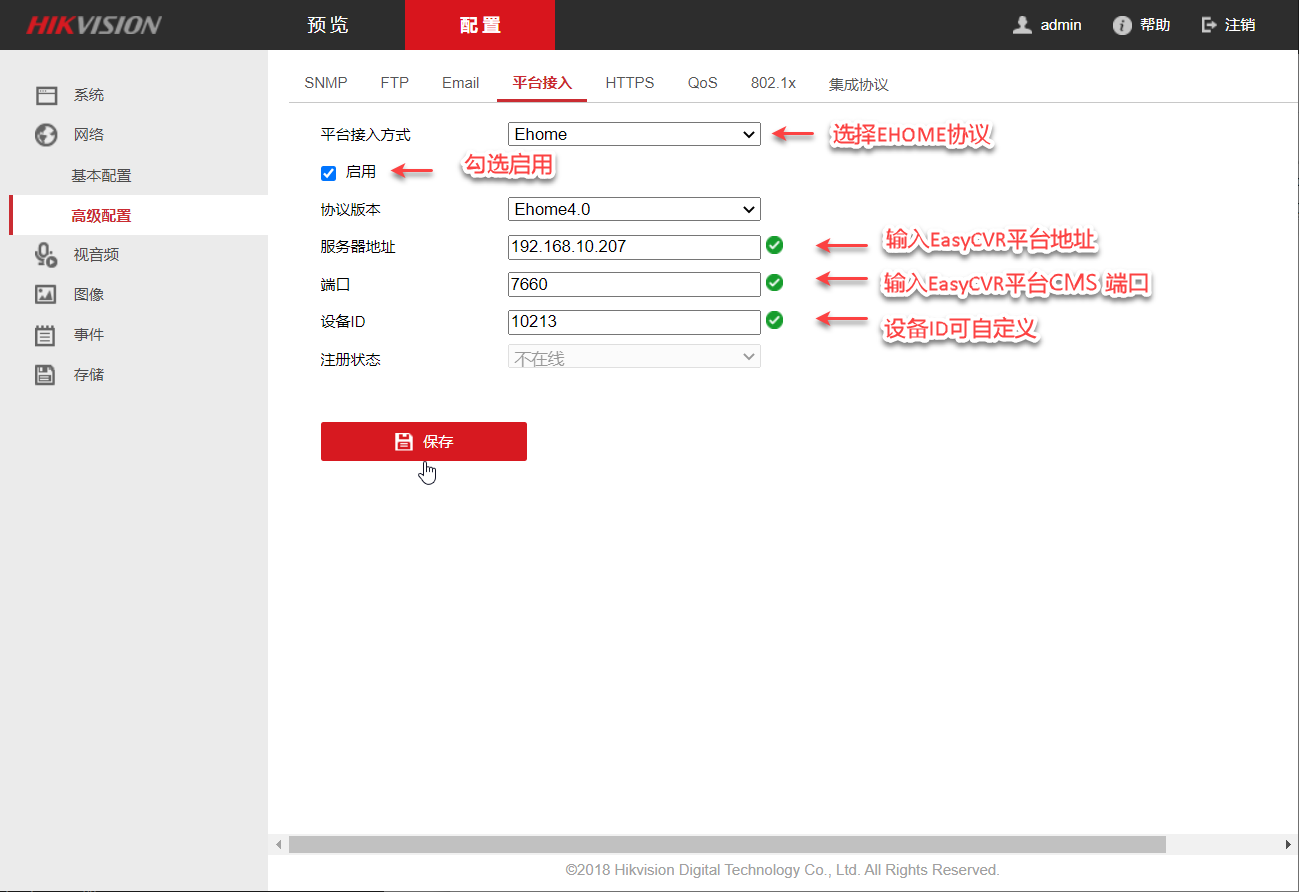
Task: Select 视音频 in the sidebar
Action: [x=96, y=255]
